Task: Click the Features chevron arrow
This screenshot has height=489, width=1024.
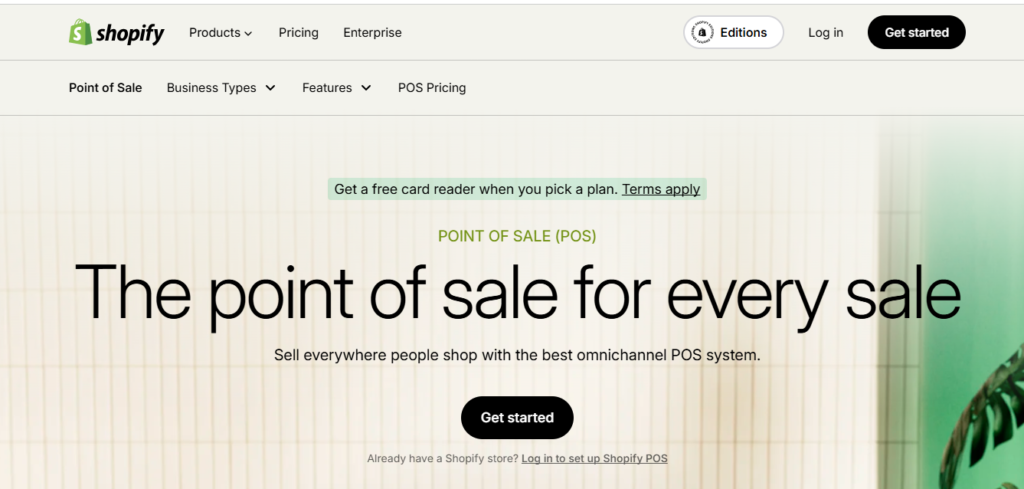Action: tap(366, 87)
